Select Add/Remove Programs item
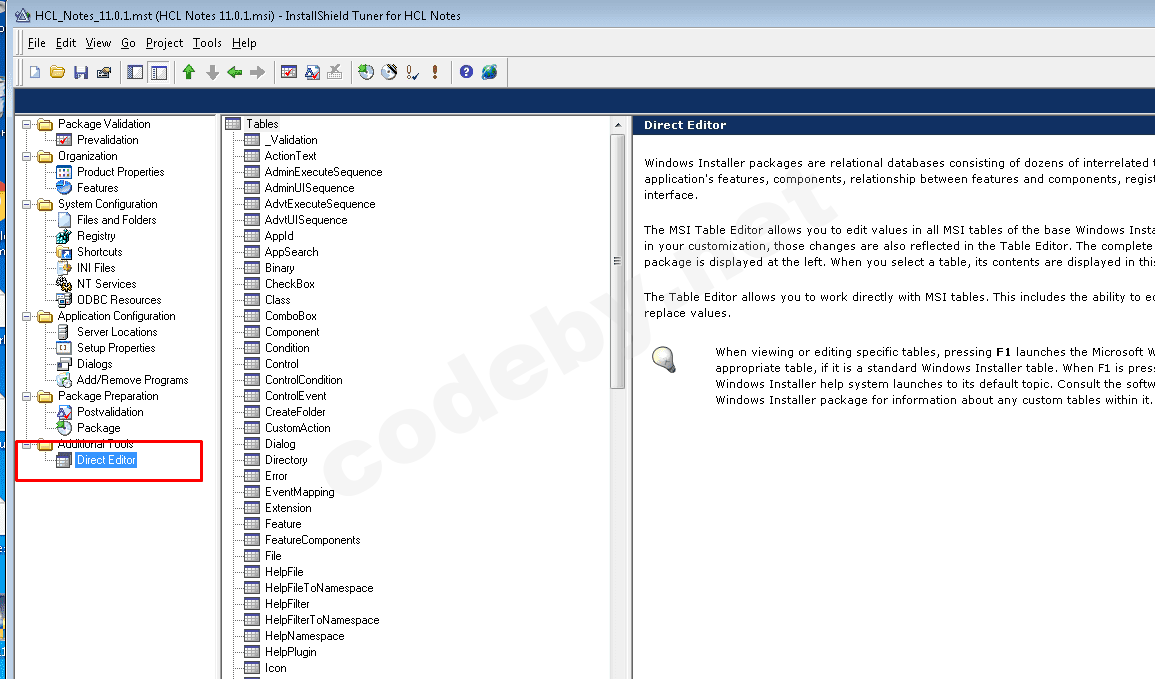1155x679 pixels. 133,380
